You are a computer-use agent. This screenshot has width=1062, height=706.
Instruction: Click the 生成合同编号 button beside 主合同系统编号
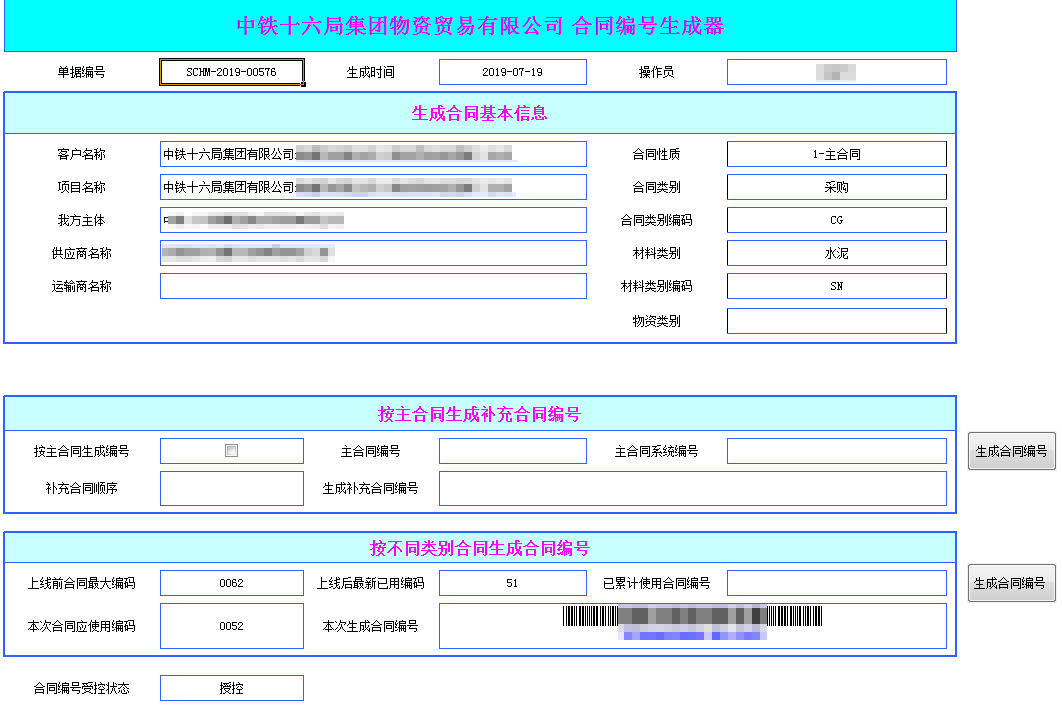click(x=1011, y=451)
